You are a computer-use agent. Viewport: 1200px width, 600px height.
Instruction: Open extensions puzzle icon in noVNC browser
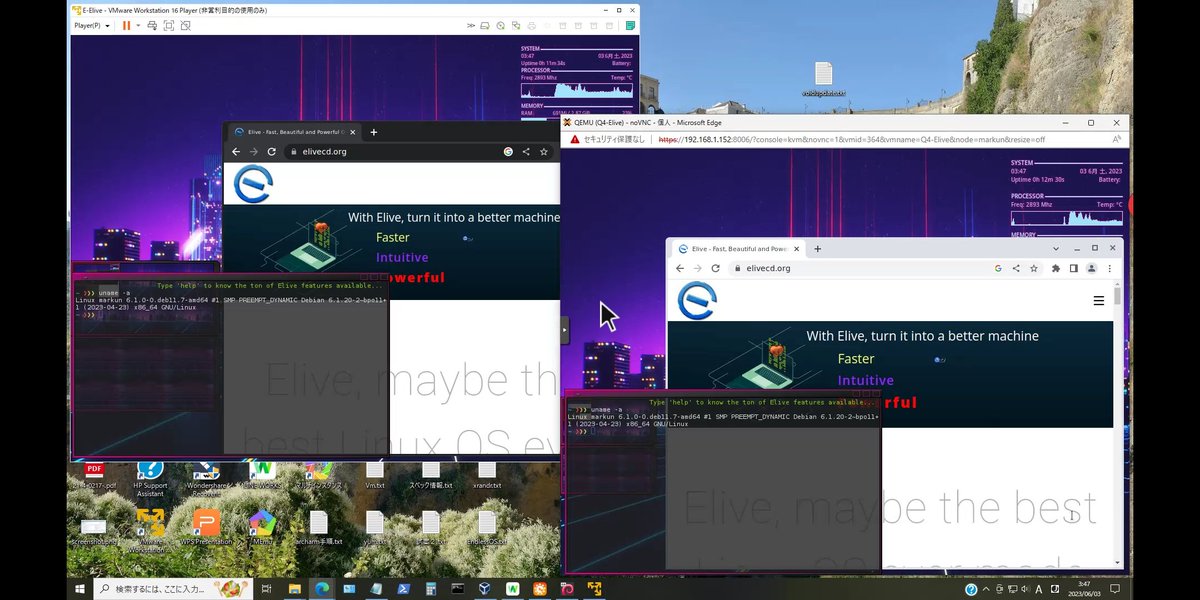pyautogui.click(x=1056, y=268)
